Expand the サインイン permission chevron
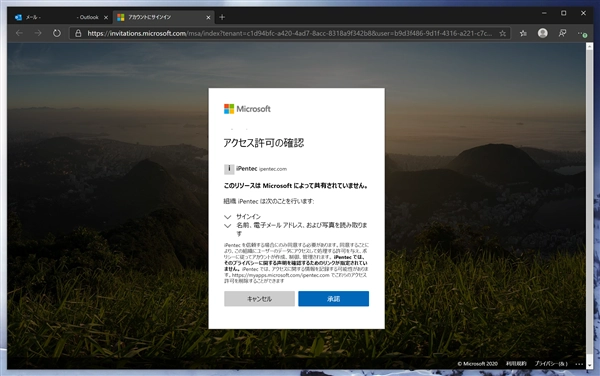600x376 pixels. point(228,217)
